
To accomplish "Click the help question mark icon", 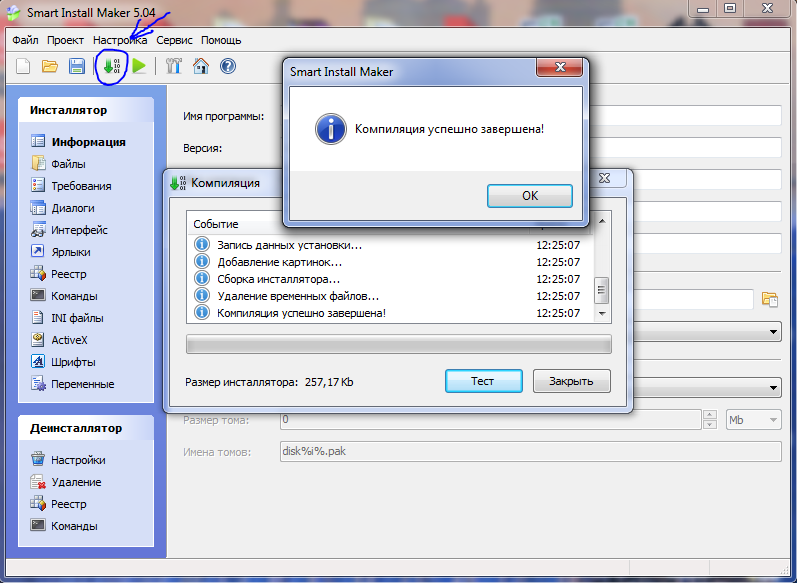I will coord(227,67).
